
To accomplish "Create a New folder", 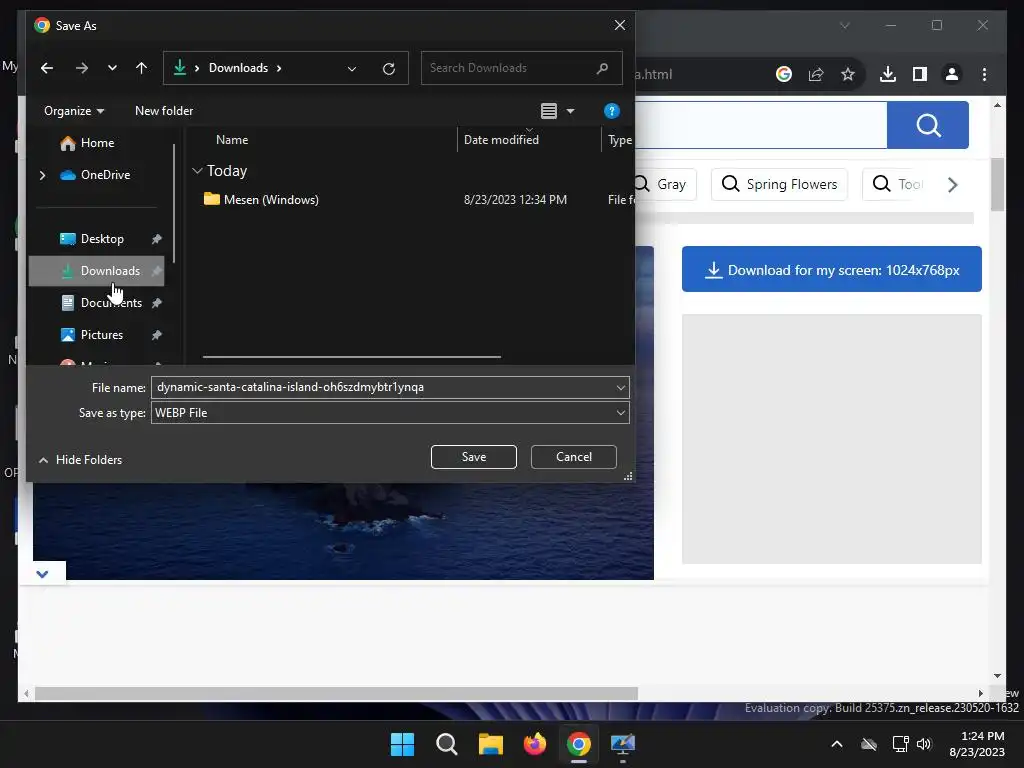I will coord(164,111).
